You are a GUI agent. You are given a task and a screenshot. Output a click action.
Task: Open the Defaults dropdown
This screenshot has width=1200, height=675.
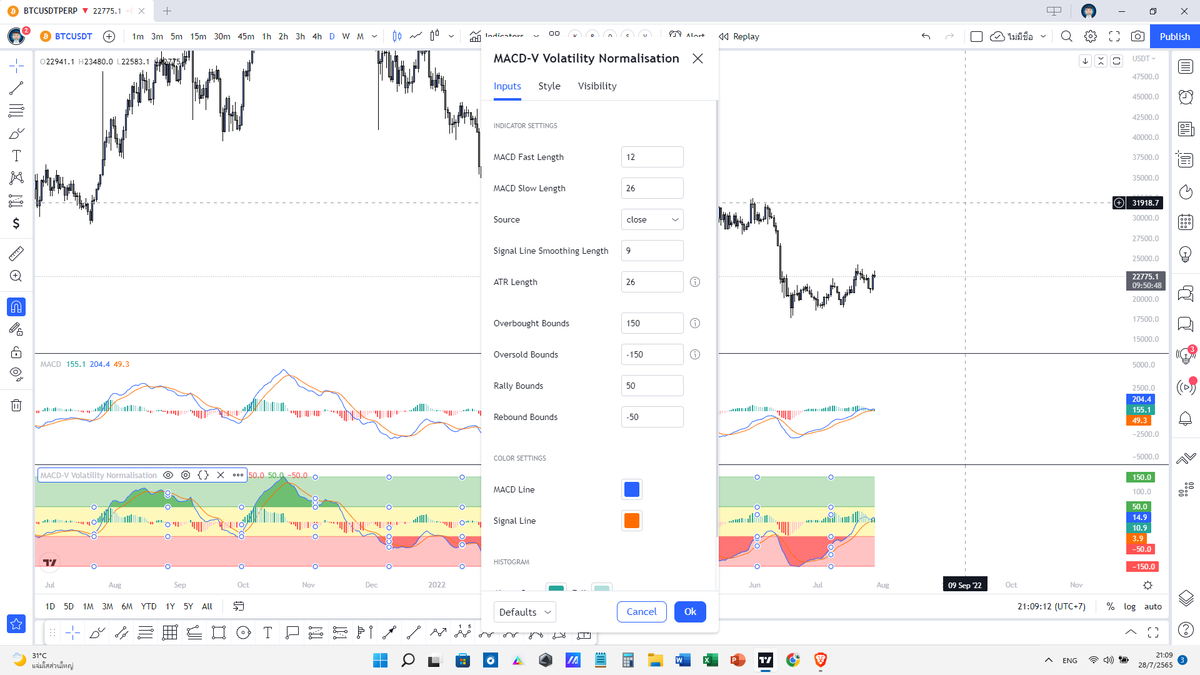pos(525,612)
